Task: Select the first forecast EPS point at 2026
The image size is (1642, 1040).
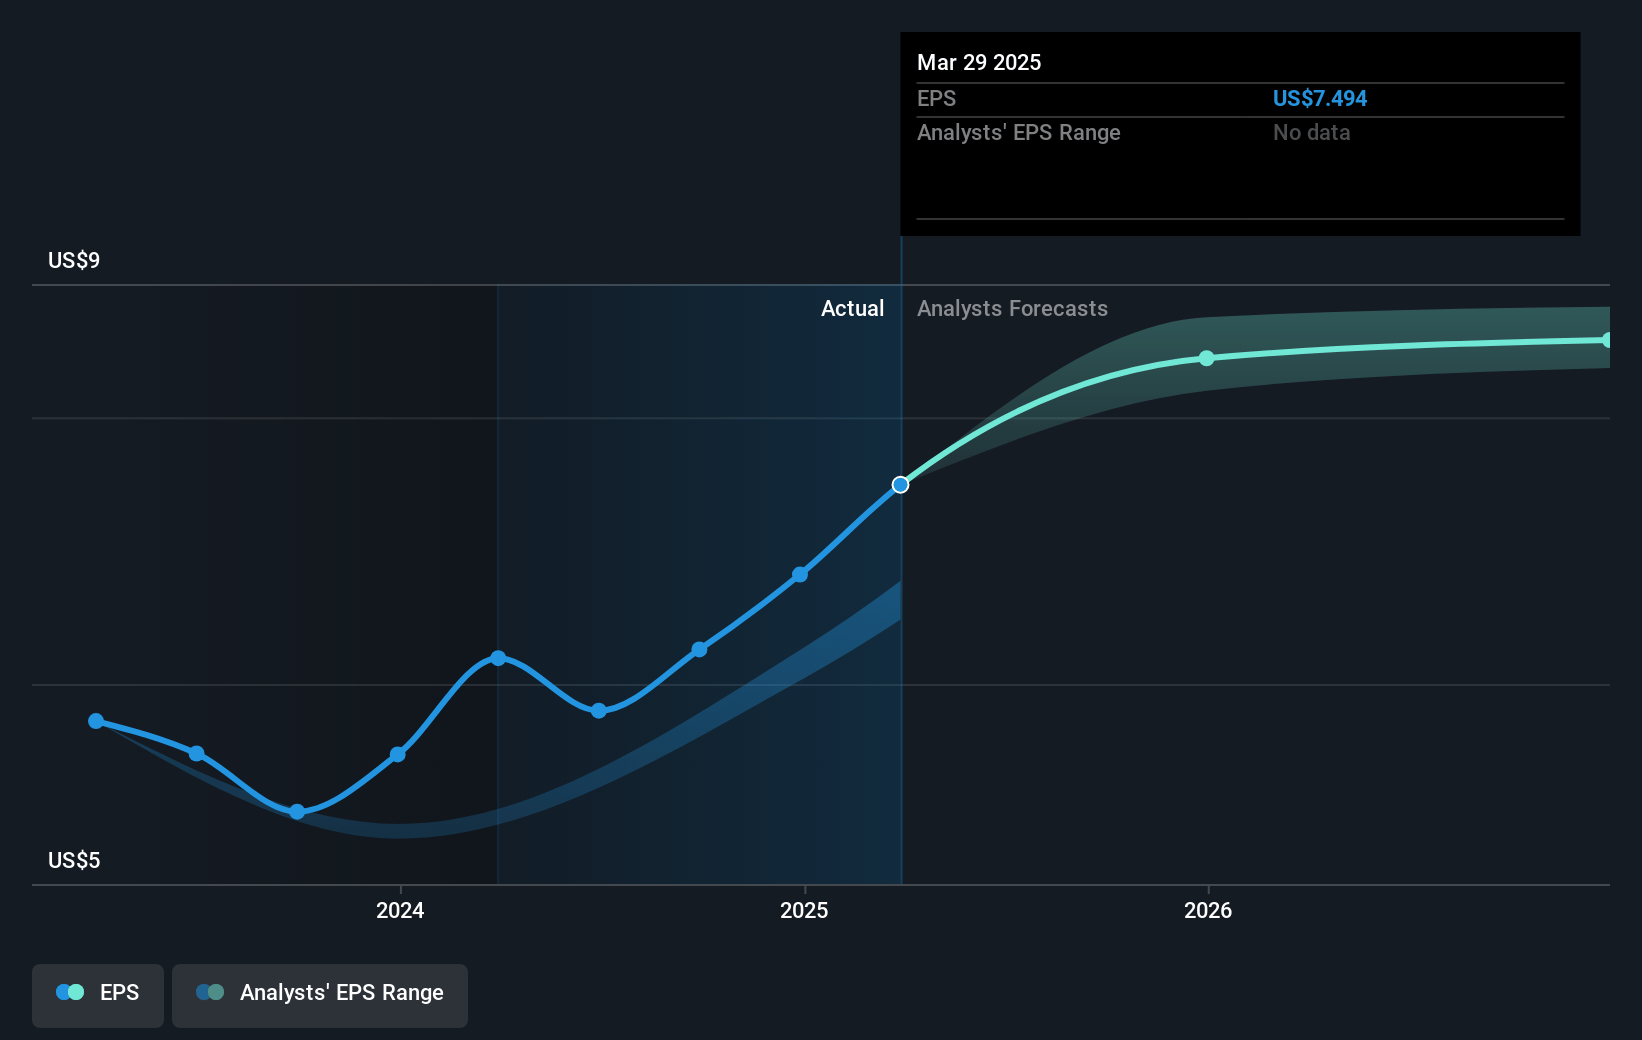Action: [x=1207, y=358]
